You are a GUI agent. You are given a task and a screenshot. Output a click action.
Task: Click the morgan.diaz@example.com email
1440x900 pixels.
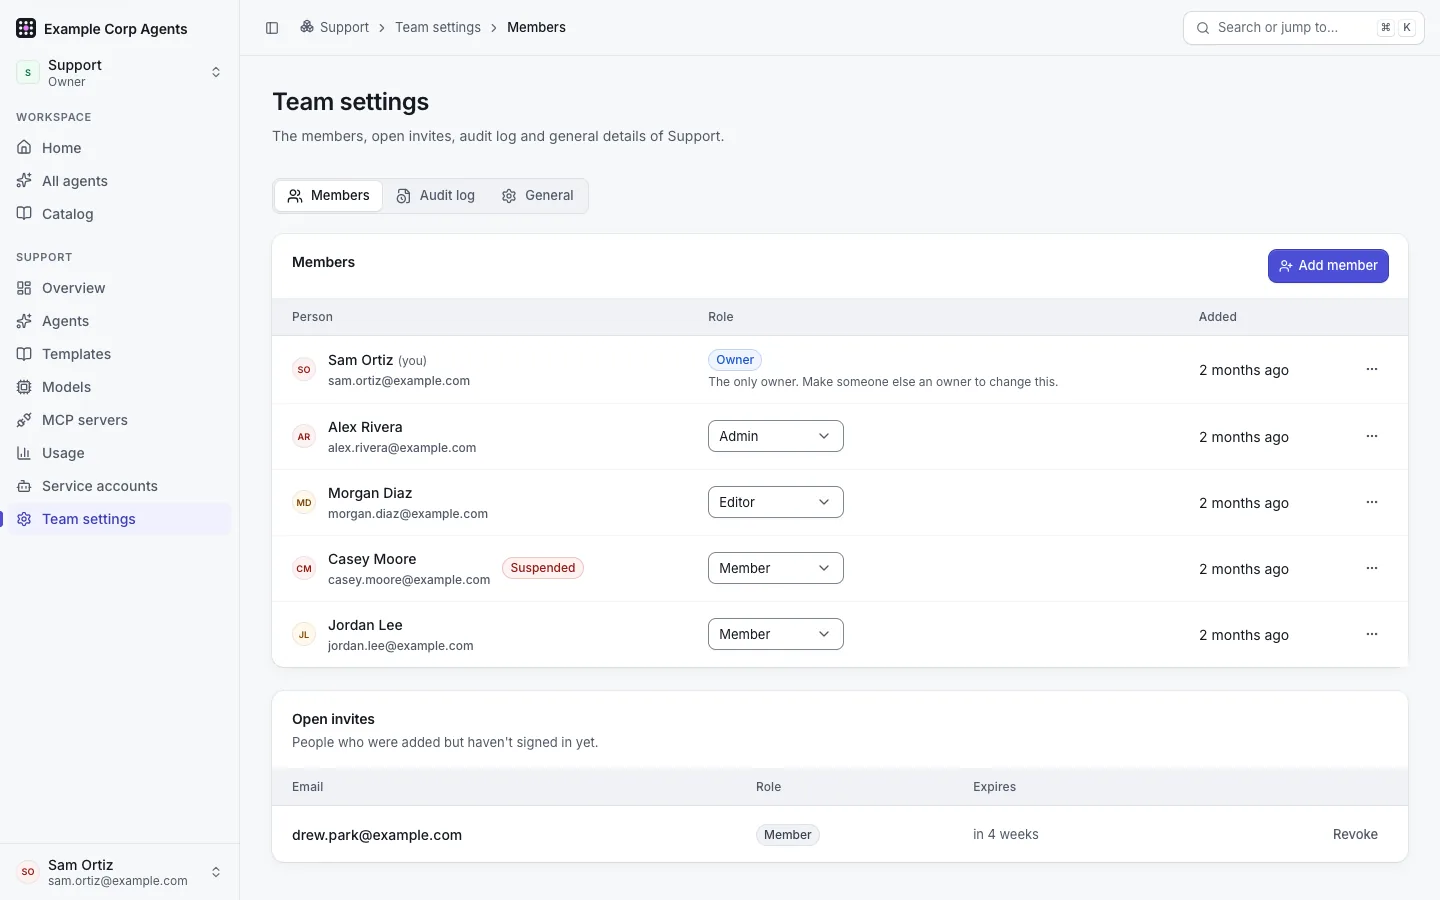click(x=408, y=514)
